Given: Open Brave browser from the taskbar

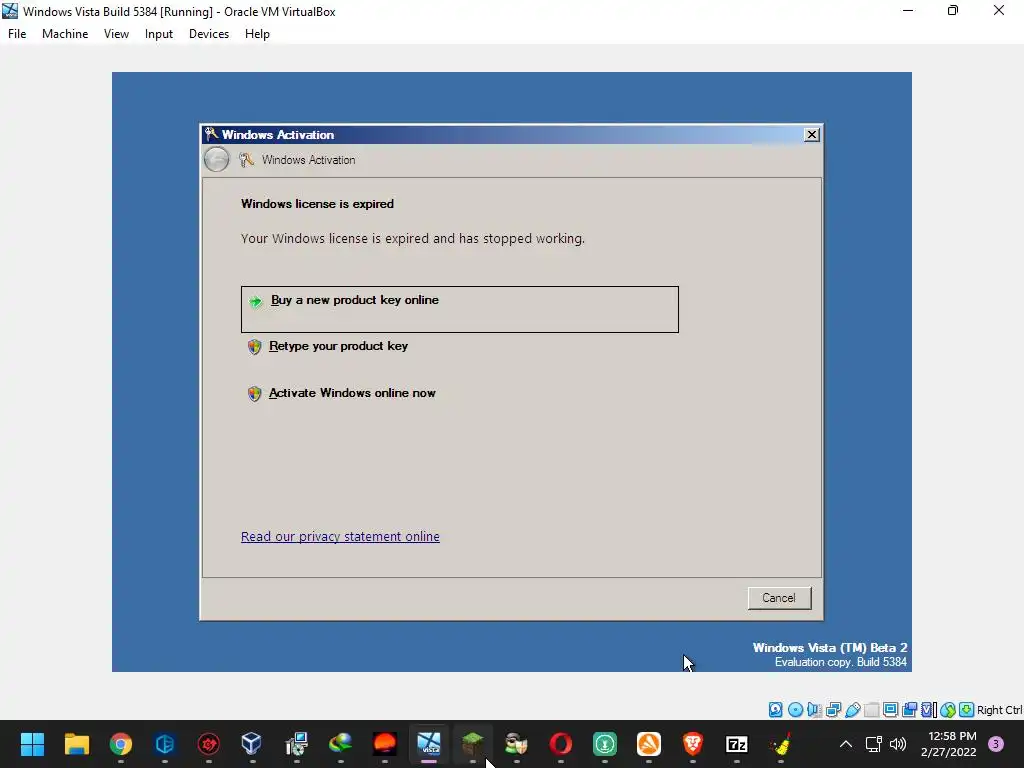Looking at the screenshot, I should [x=693, y=744].
